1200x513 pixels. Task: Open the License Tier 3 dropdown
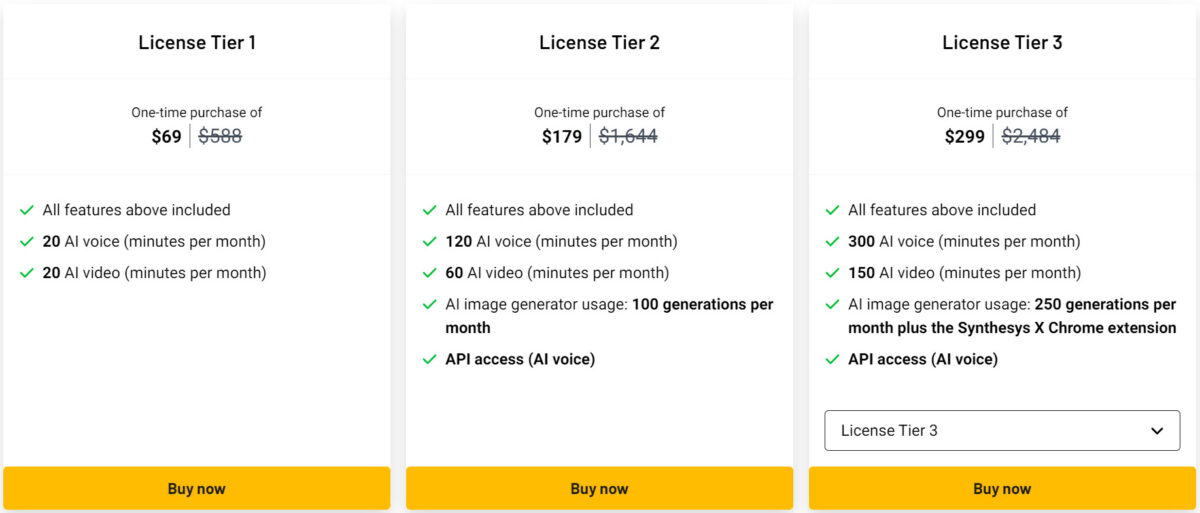point(1002,430)
